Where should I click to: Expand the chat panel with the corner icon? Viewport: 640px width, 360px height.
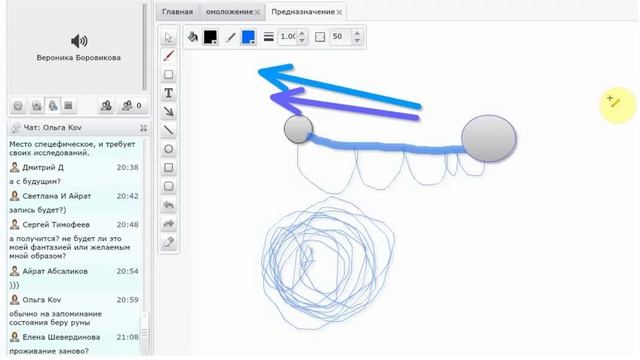tap(144, 128)
